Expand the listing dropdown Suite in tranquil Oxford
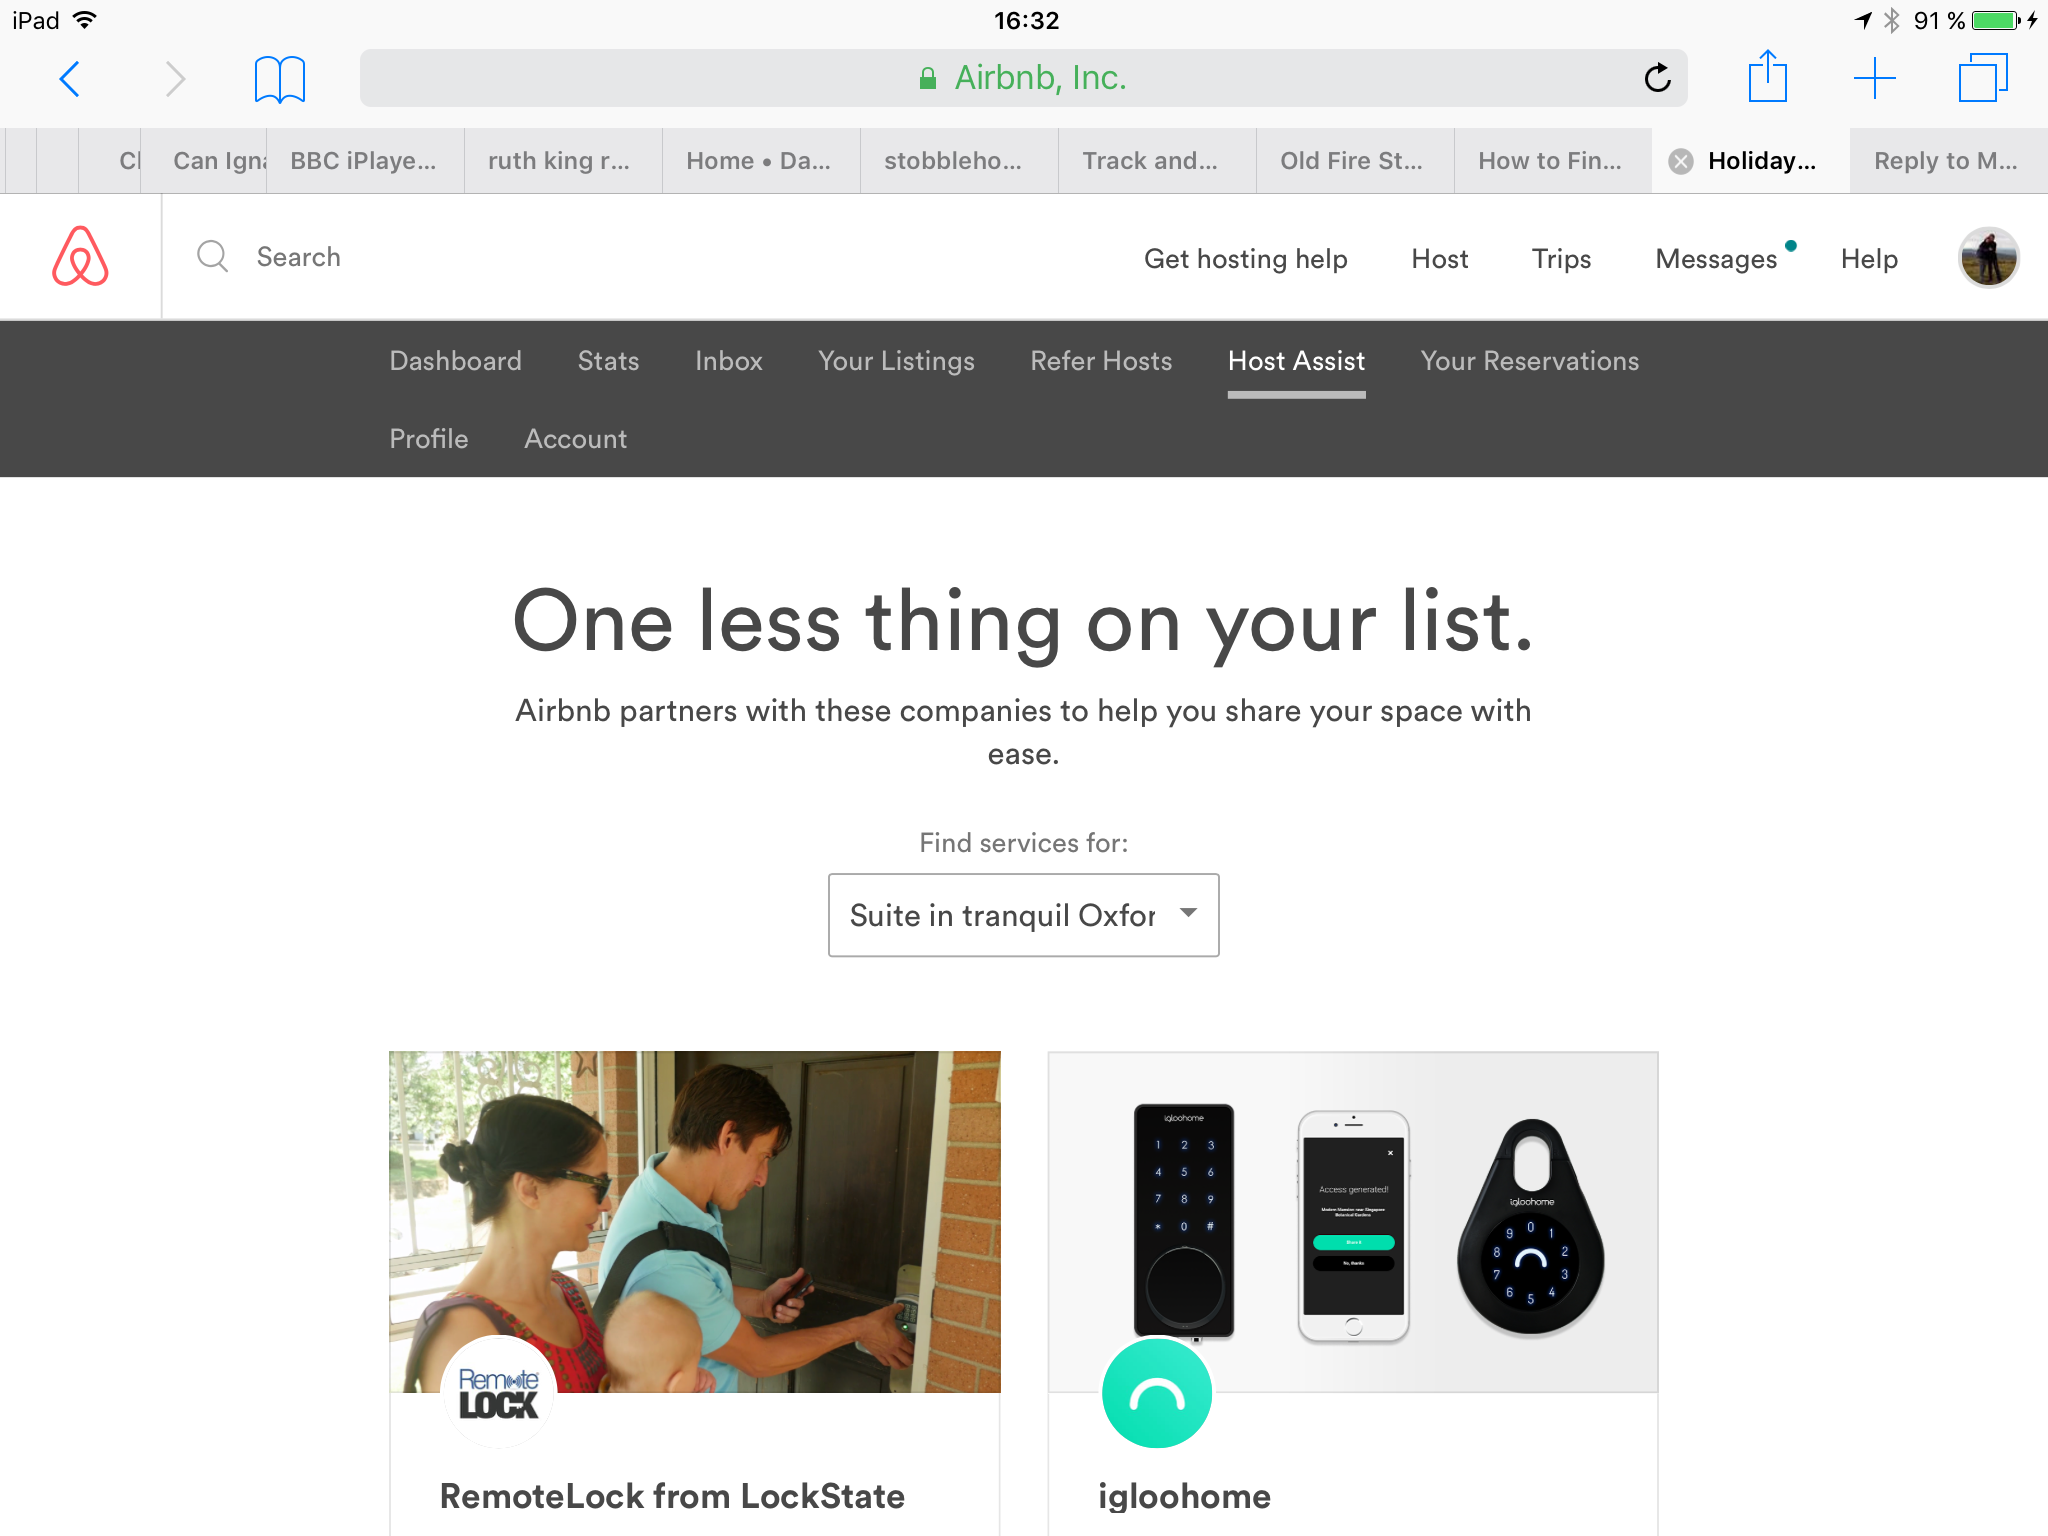 coord(1023,915)
